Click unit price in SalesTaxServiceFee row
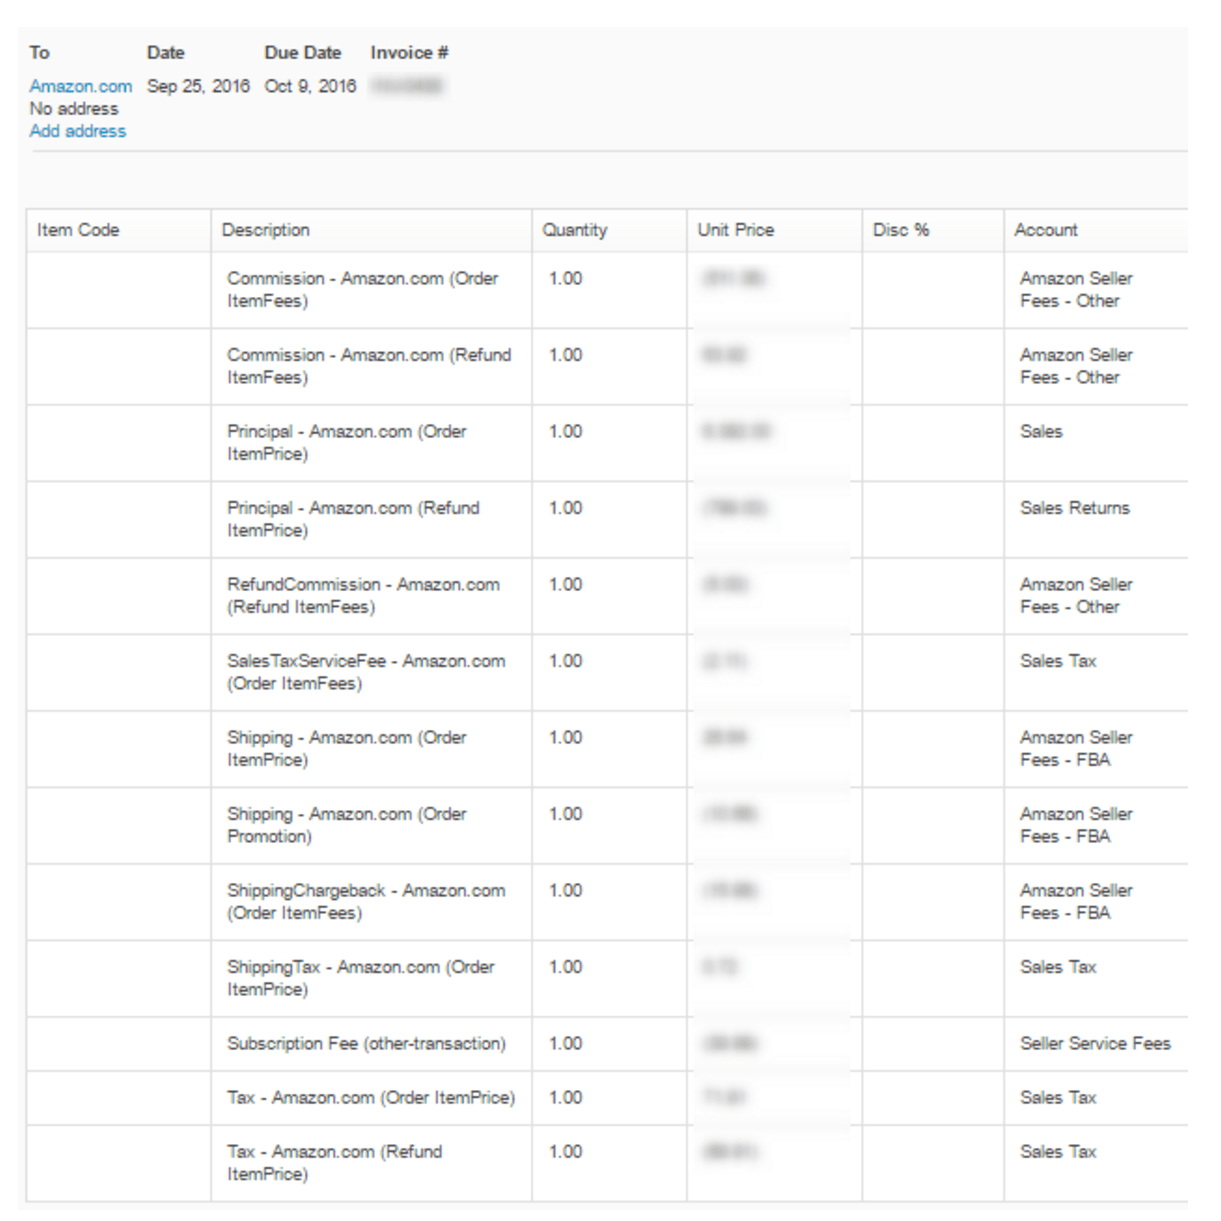Image resolution: width=1221 pixels, height=1221 pixels. click(x=725, y=661)
